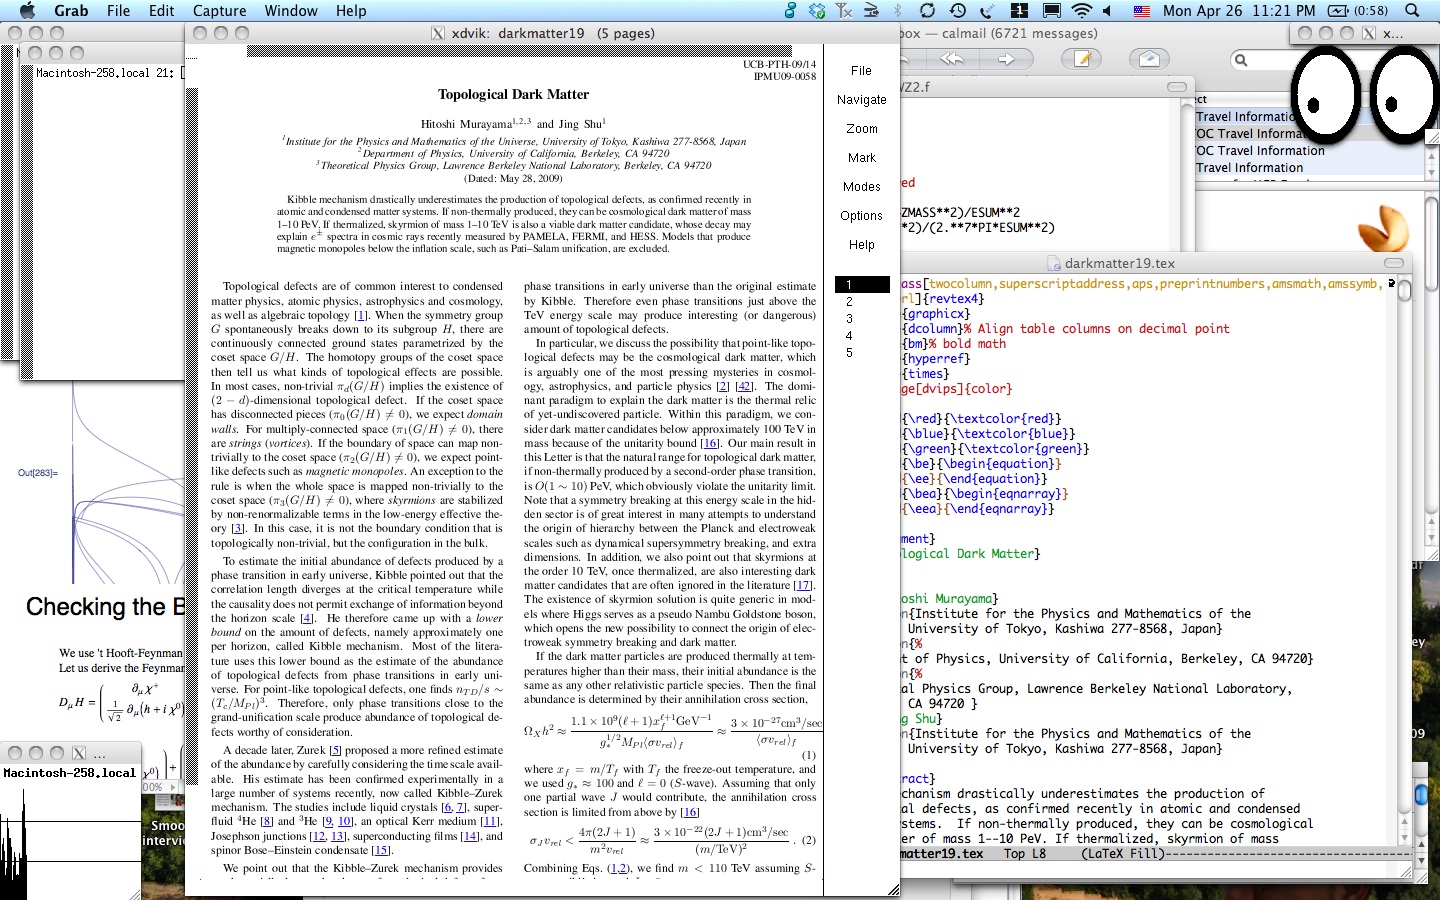Click the display monitor icon in the menu bar
Image resolution: width=1440 pixels, height=900 pixels.
(1051, 10)
